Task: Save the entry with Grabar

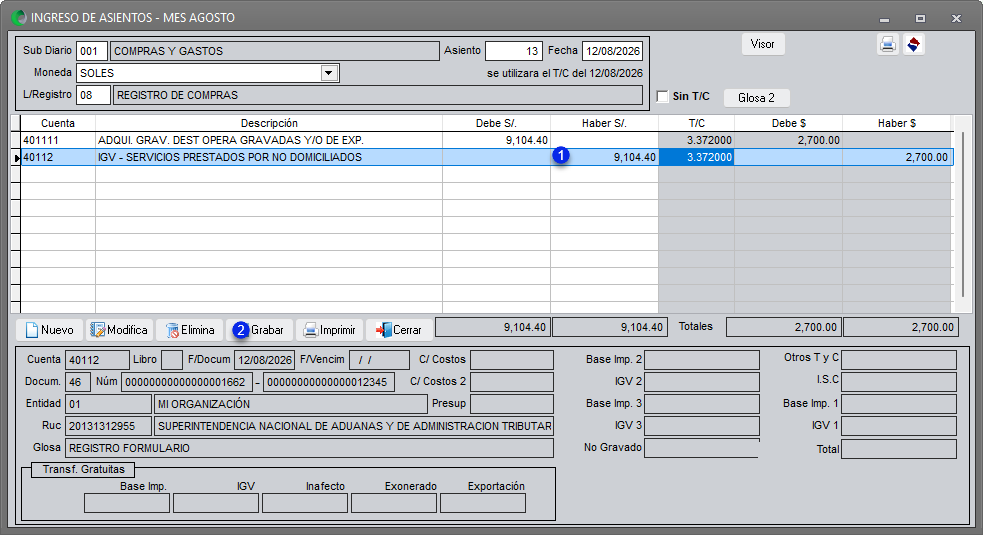Action: pyautogui.click(x=259, y=330)
